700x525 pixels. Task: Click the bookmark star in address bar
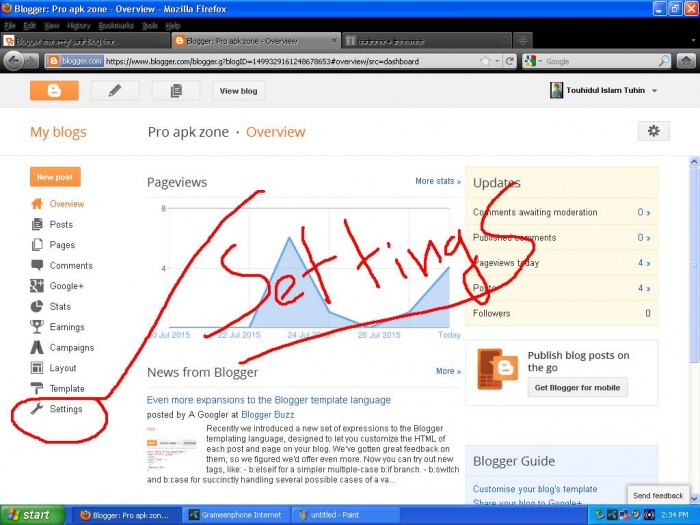(x=485, y=61)
